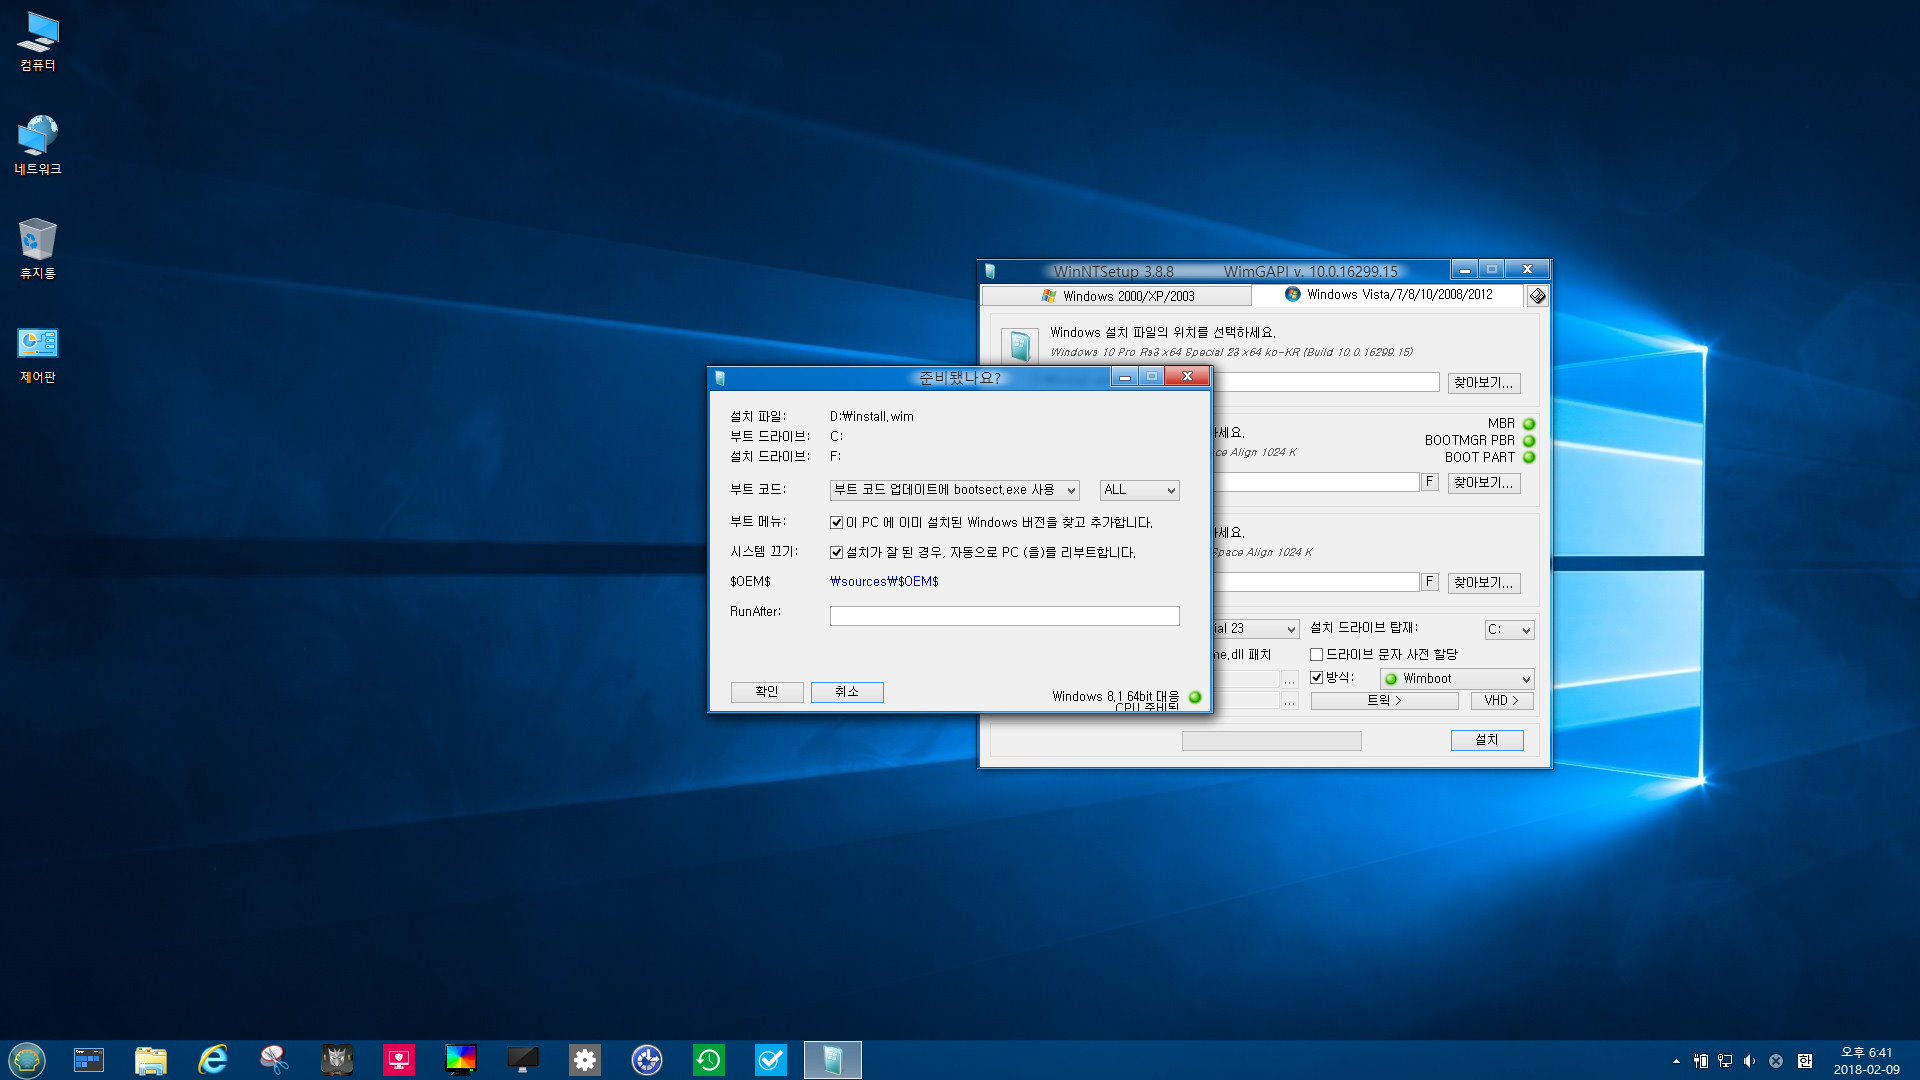1920x1080 pixels.
Task: Click the 설치 install button
Action: (x=1487, y=740)
